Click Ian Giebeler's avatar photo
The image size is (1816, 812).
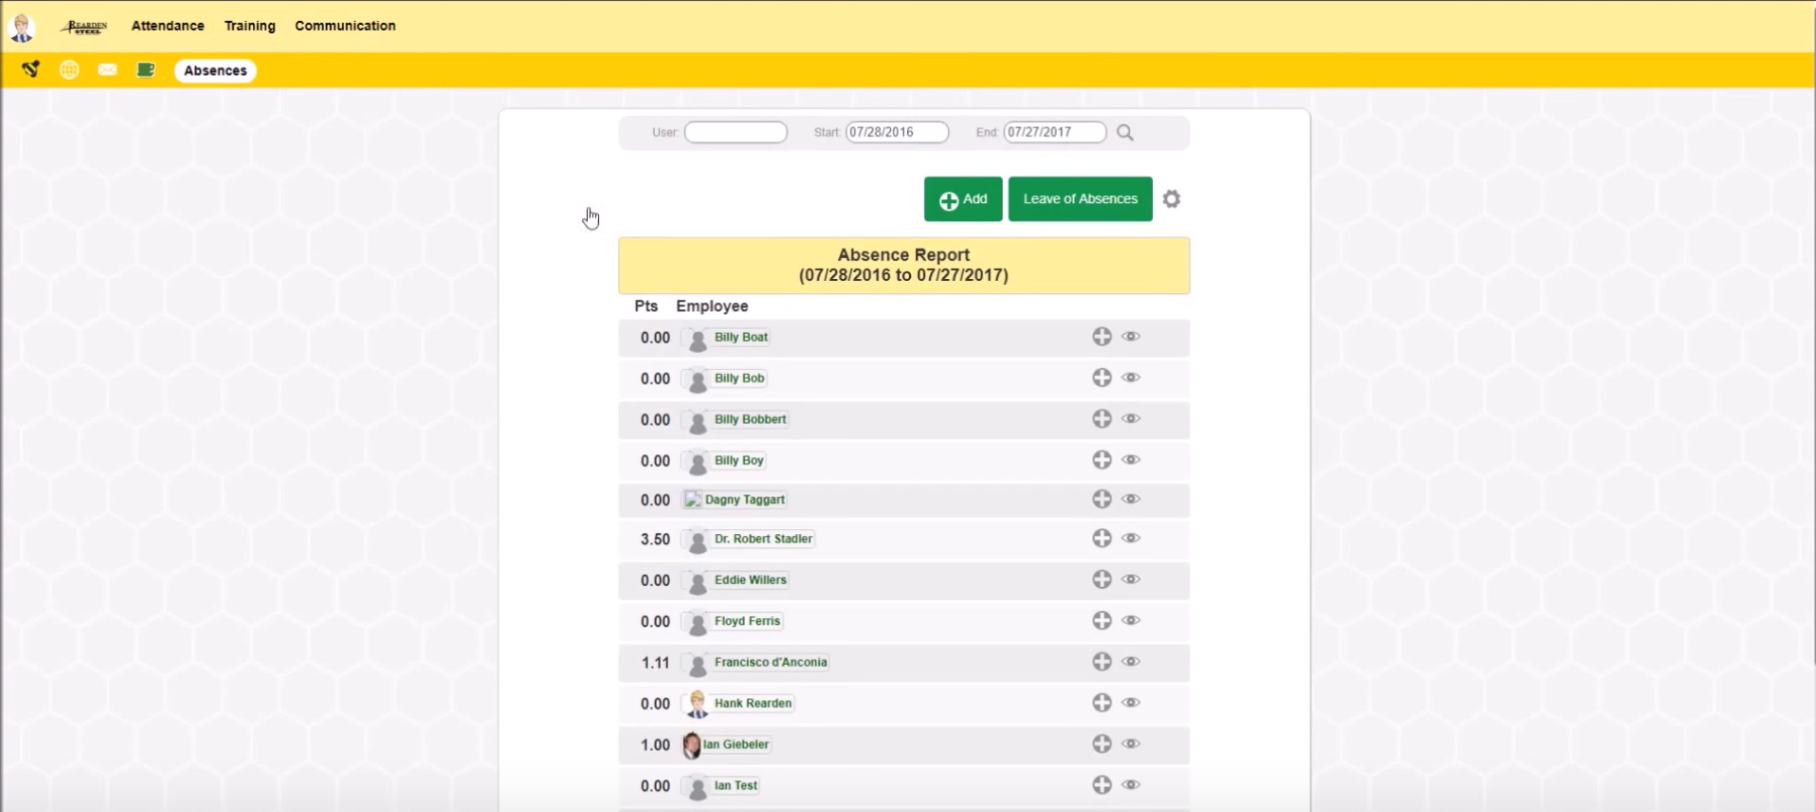[691, 745]
